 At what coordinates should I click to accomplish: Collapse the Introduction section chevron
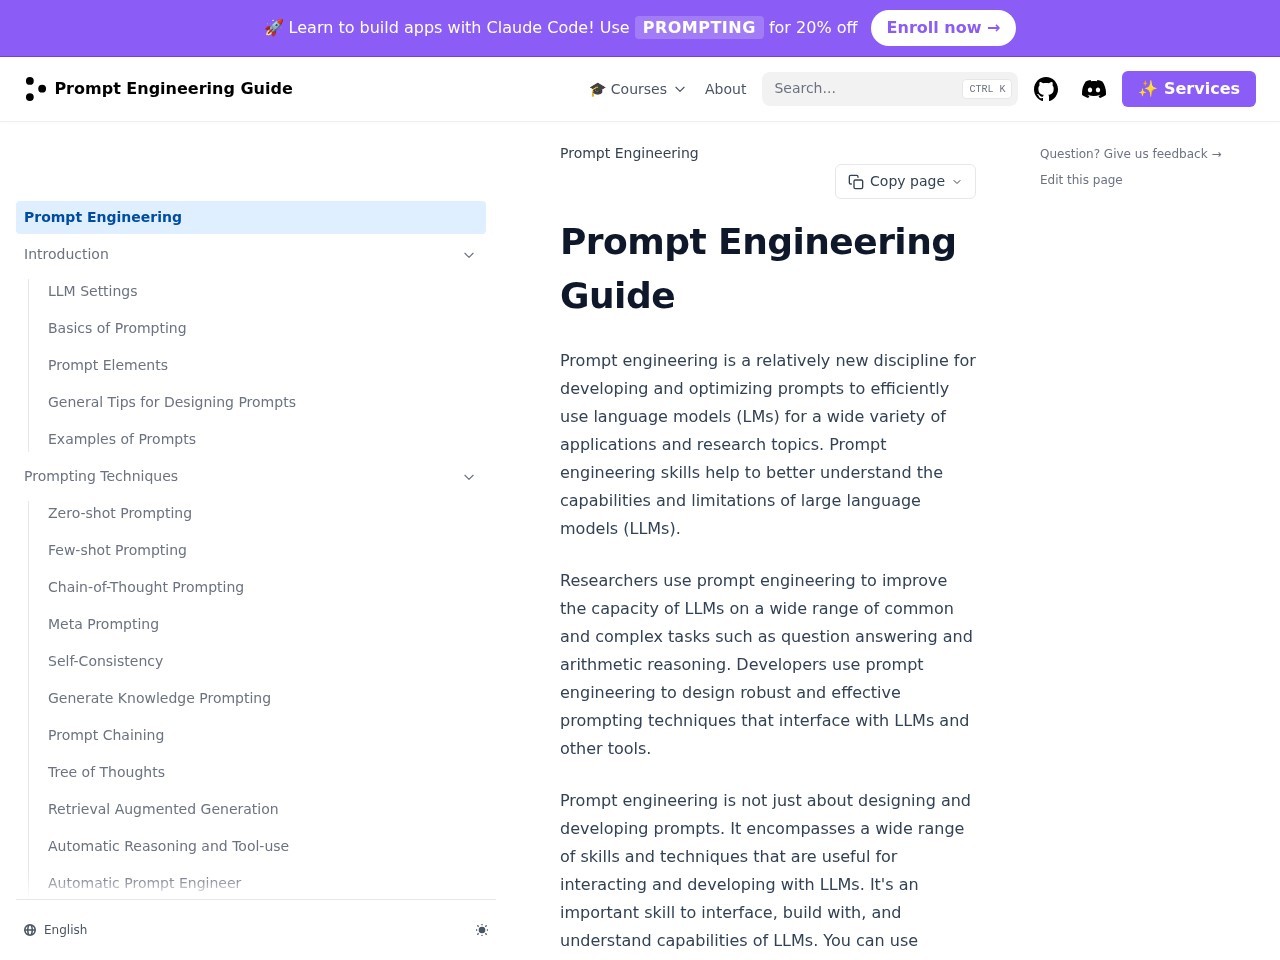pyautogui.click(x=469, y=255)
